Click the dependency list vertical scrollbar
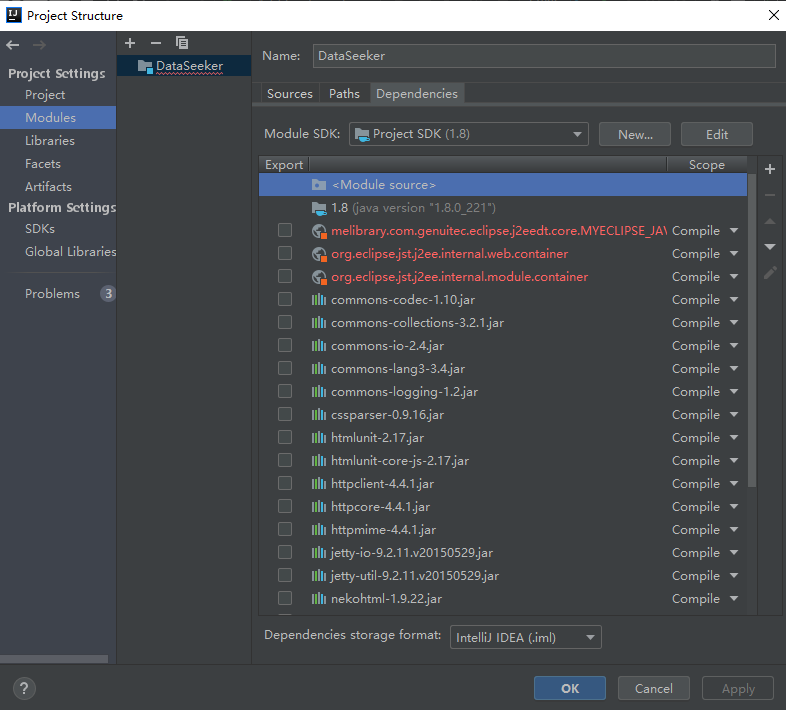 point(752,331)
